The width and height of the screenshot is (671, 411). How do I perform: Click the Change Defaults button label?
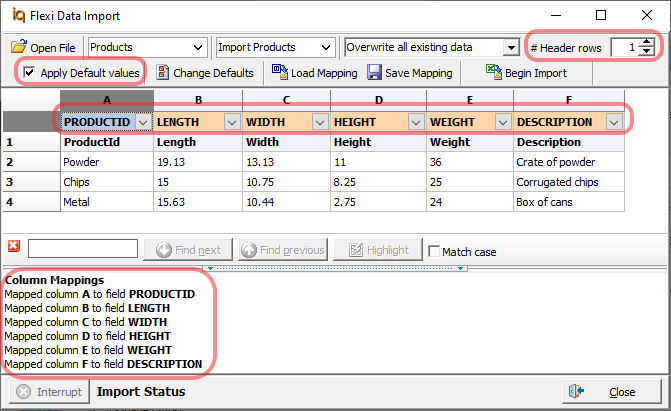[213, 73]
